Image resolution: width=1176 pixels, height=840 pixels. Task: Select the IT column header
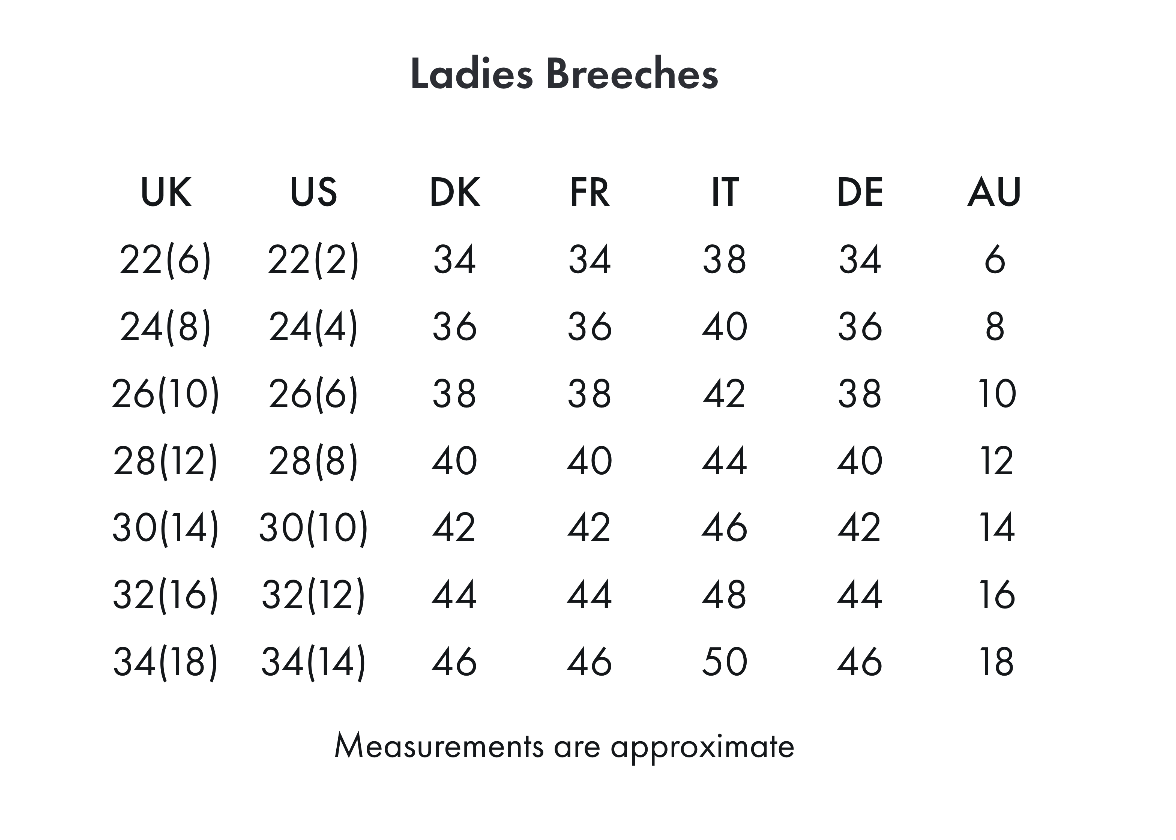[724, 192]
